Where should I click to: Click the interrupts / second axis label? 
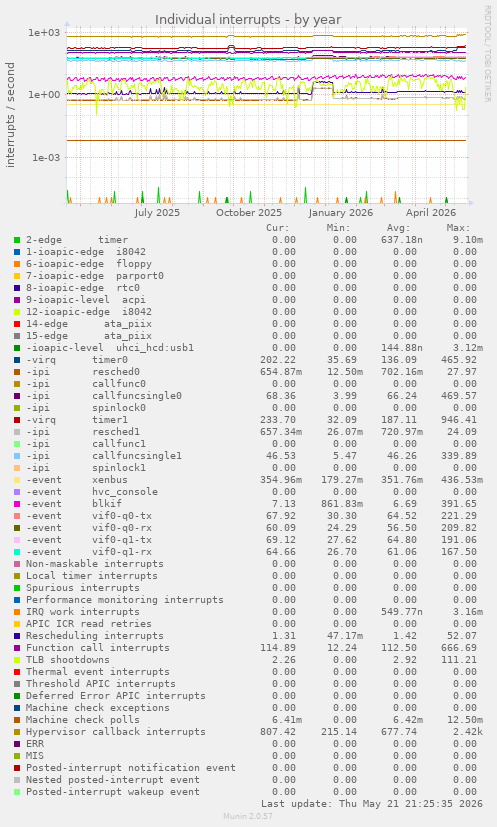click(x=10, y=115)
